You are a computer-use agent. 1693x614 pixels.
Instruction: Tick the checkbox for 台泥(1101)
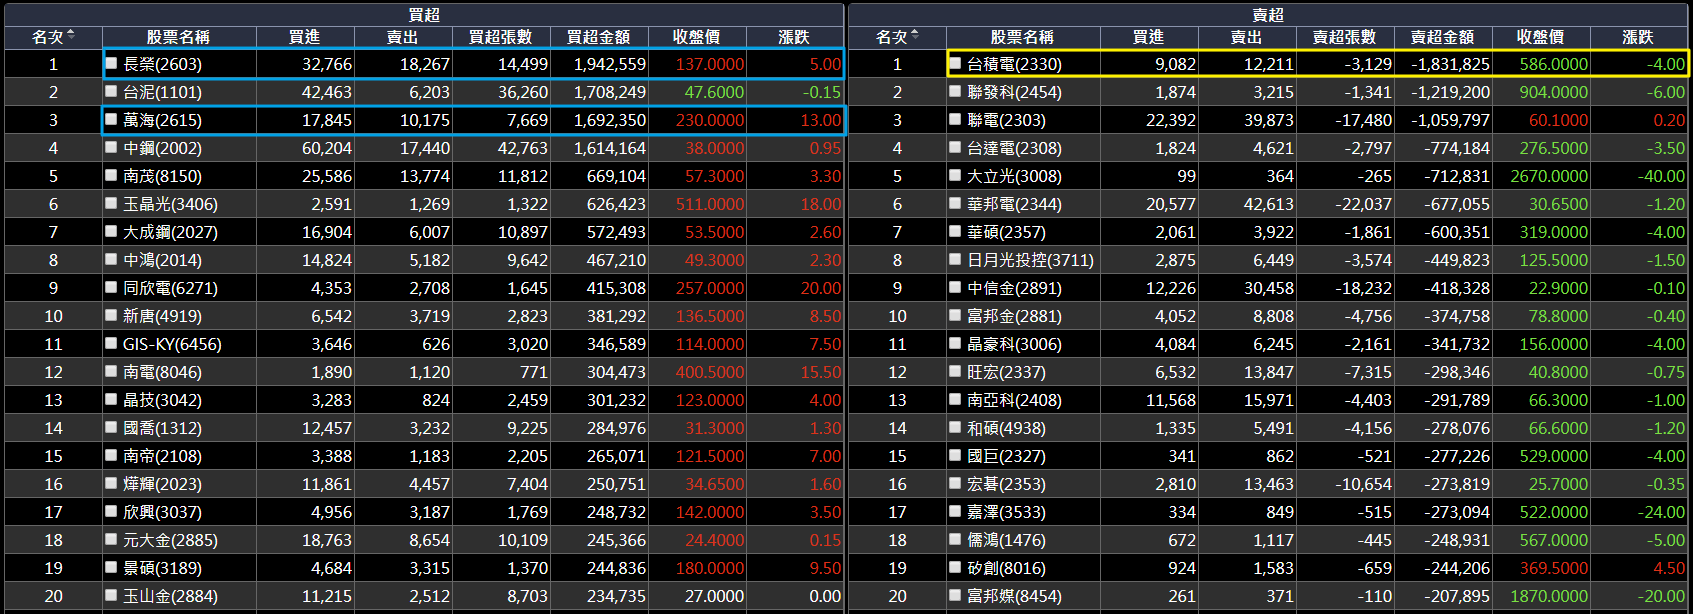click(x=112, y=91)
